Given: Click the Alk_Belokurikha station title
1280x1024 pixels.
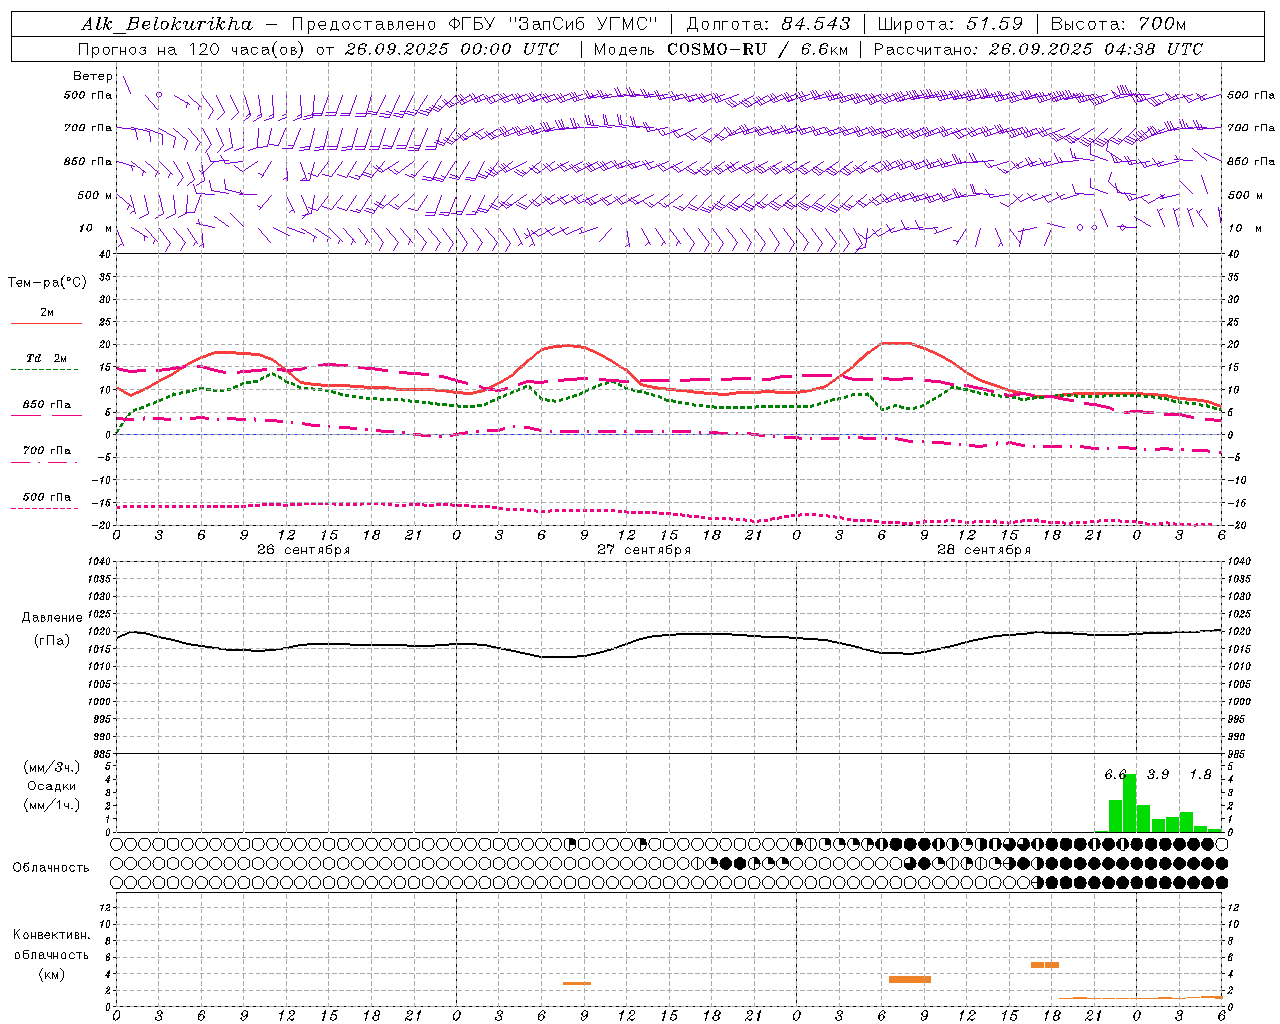Looking at the screenshot, I should point(167,24).
